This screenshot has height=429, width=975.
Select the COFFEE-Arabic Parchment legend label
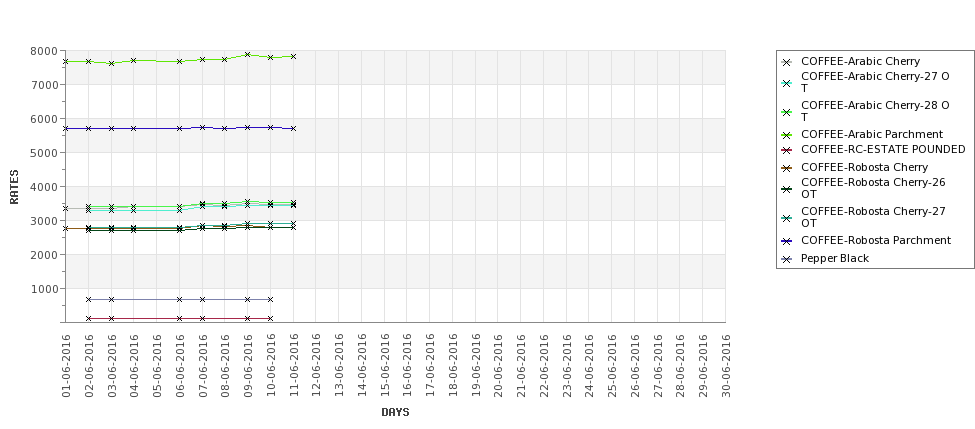click(872, 134)
